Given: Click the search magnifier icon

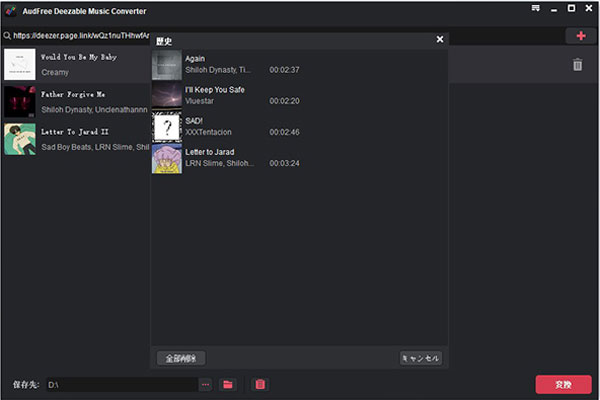Looking at the screenshot, I should point(7,36).
